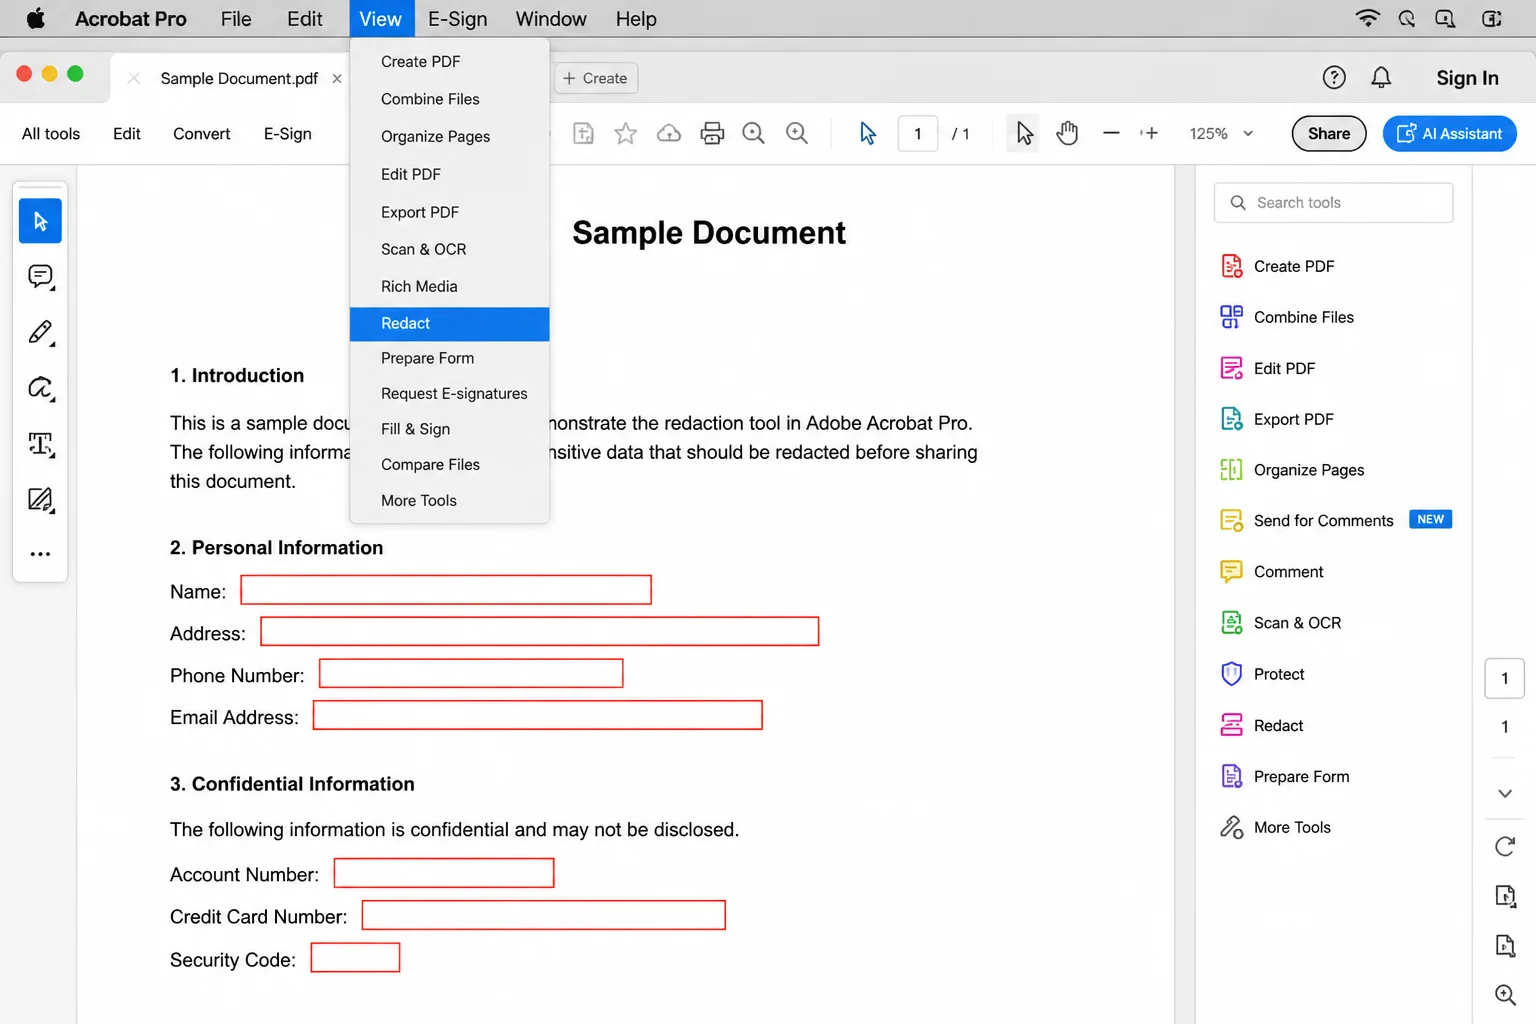Click the Security Code redaction box
1536x1024 pixels.
tap(355, 958)
